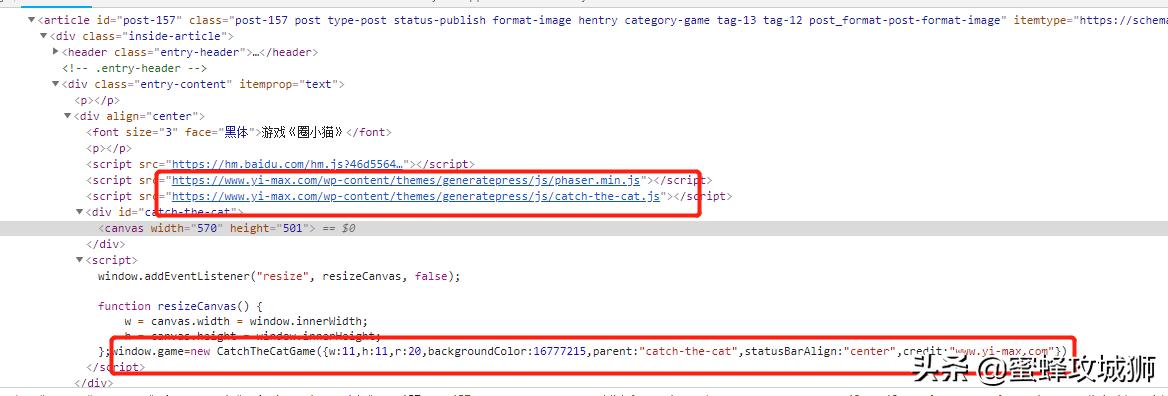Collapse the div id catch-the-cat node
Screen dimensions: 1168x396
[79, 212]
